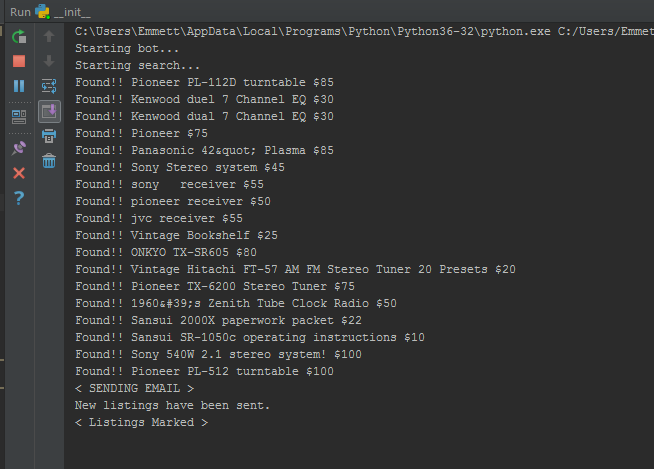Click the Run tool window label
654x469 pixels.
coord(20,11)
